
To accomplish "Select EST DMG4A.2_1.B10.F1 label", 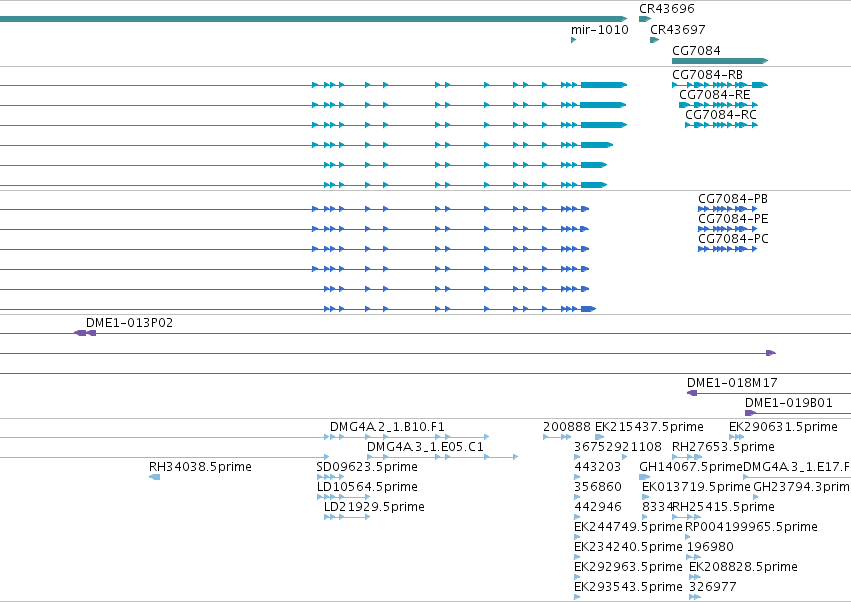I will (387, 427).
